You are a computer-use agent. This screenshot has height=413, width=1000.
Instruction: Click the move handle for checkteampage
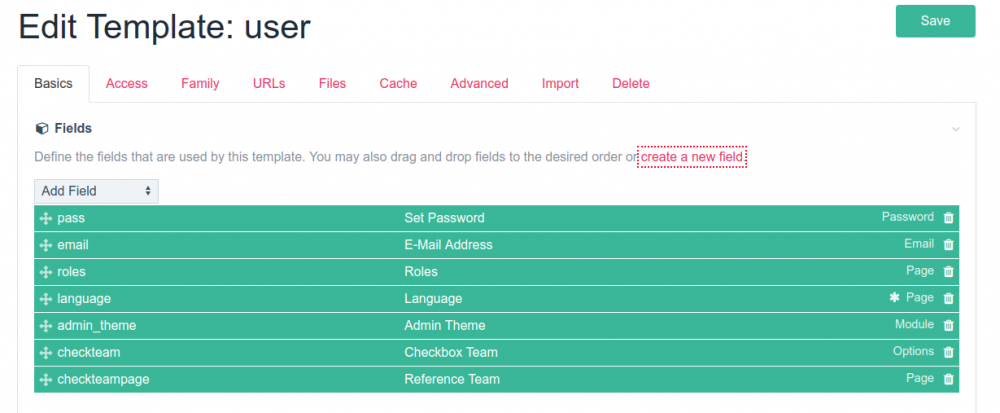tap(45, 380)
